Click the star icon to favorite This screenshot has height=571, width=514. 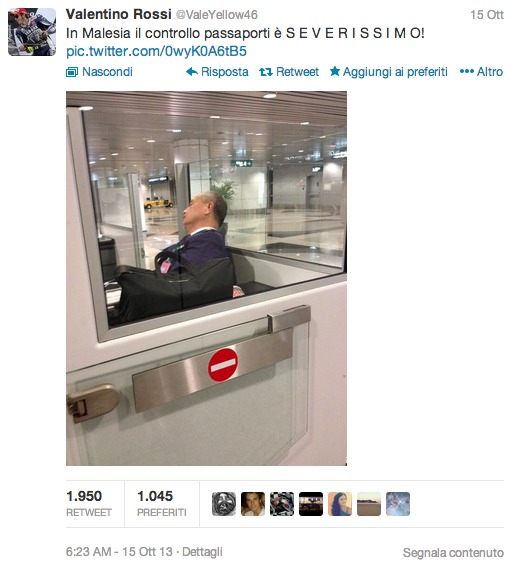click(335, 71)
